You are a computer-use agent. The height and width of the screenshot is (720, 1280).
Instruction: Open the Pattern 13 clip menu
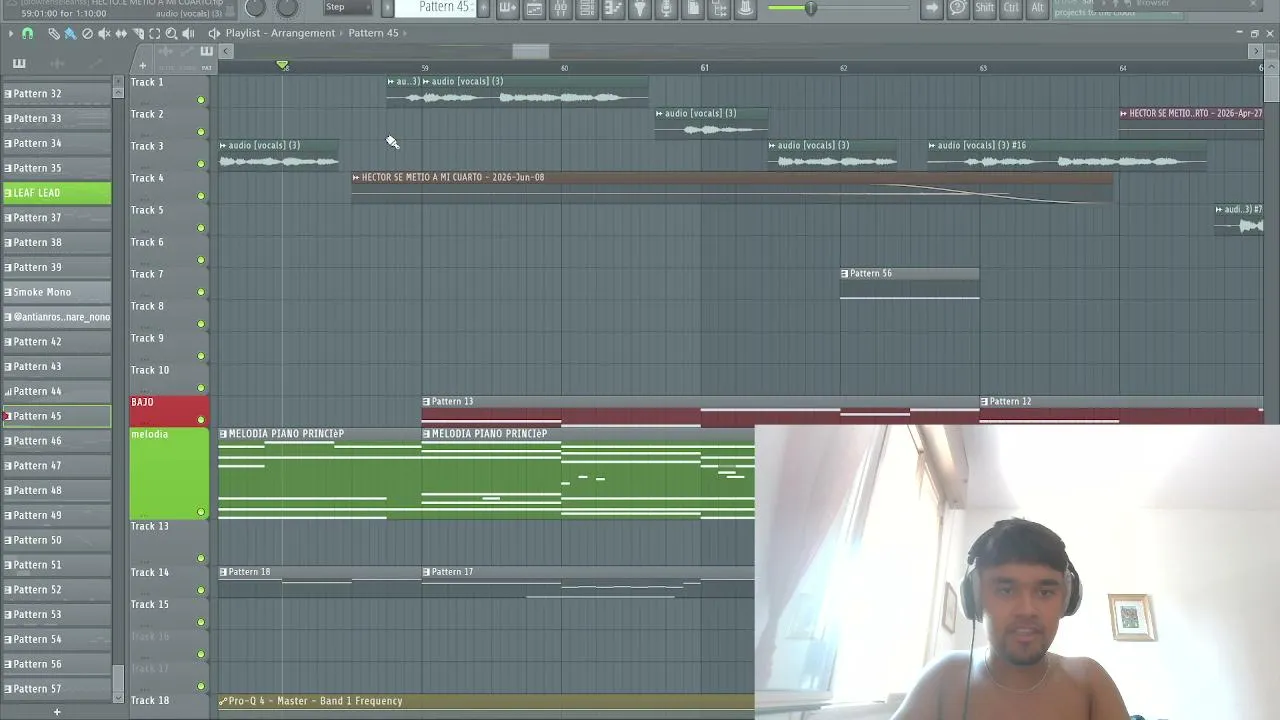pyautogui.click(x=427, y=402)
